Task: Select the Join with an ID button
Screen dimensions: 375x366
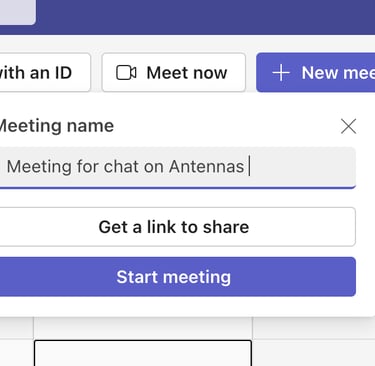Action: click(x=45, y=72)
